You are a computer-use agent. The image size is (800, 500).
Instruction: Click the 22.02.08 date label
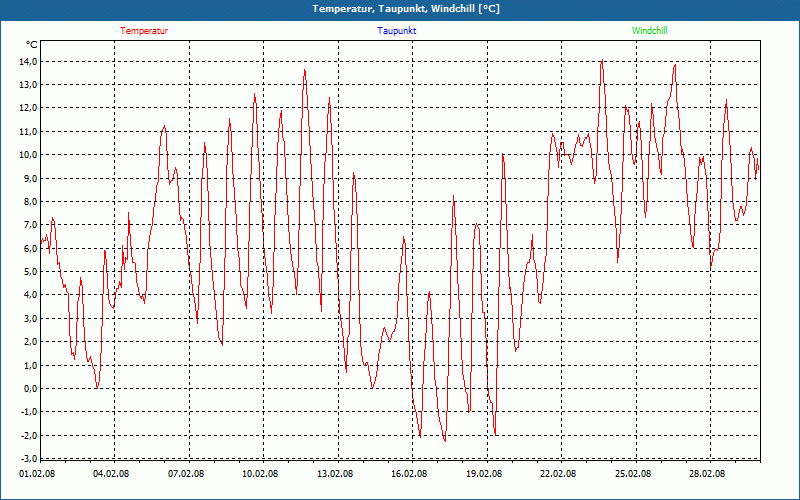559,474
